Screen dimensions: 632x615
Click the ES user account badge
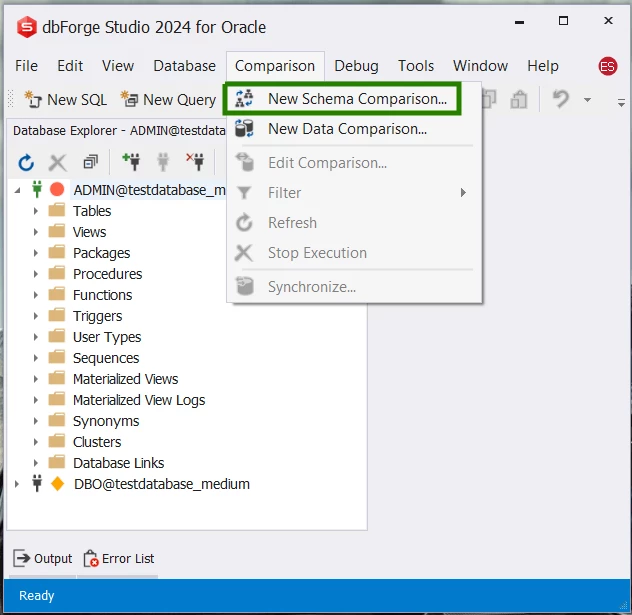(x=607, y=66)
